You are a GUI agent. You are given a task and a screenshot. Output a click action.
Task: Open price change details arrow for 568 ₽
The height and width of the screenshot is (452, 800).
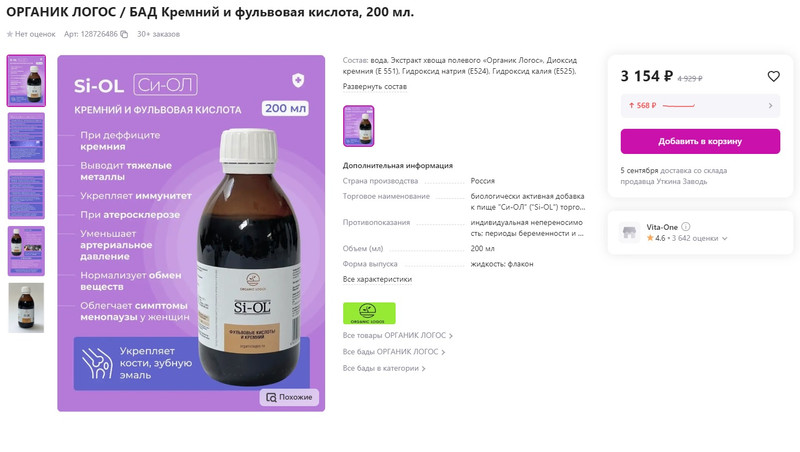click(770, 106)
